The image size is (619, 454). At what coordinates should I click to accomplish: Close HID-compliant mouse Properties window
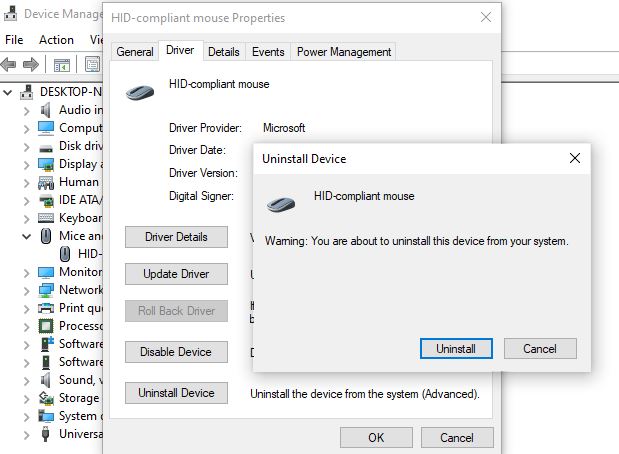pos(486,17)
